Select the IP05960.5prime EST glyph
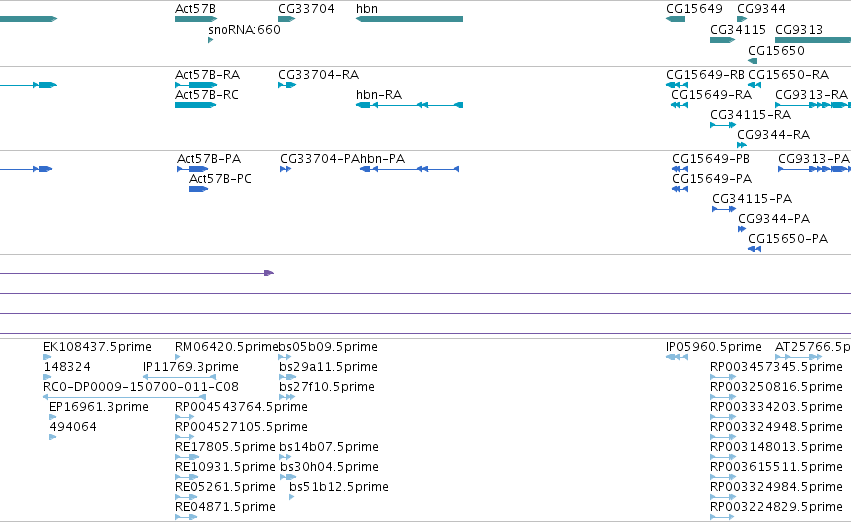851x522 pixels. (677, 357)
